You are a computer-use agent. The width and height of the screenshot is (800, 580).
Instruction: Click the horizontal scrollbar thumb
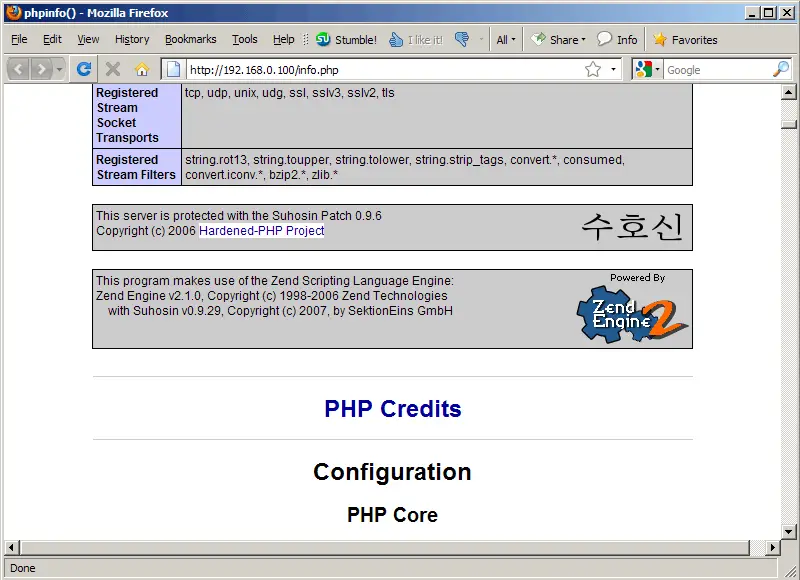click(x=385, y=547)
